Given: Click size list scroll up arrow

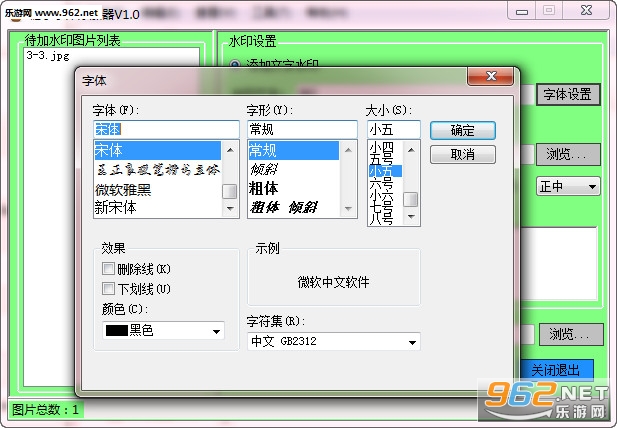Looking at the screenshot, I should pyautogui.click(x=411, y=150).
